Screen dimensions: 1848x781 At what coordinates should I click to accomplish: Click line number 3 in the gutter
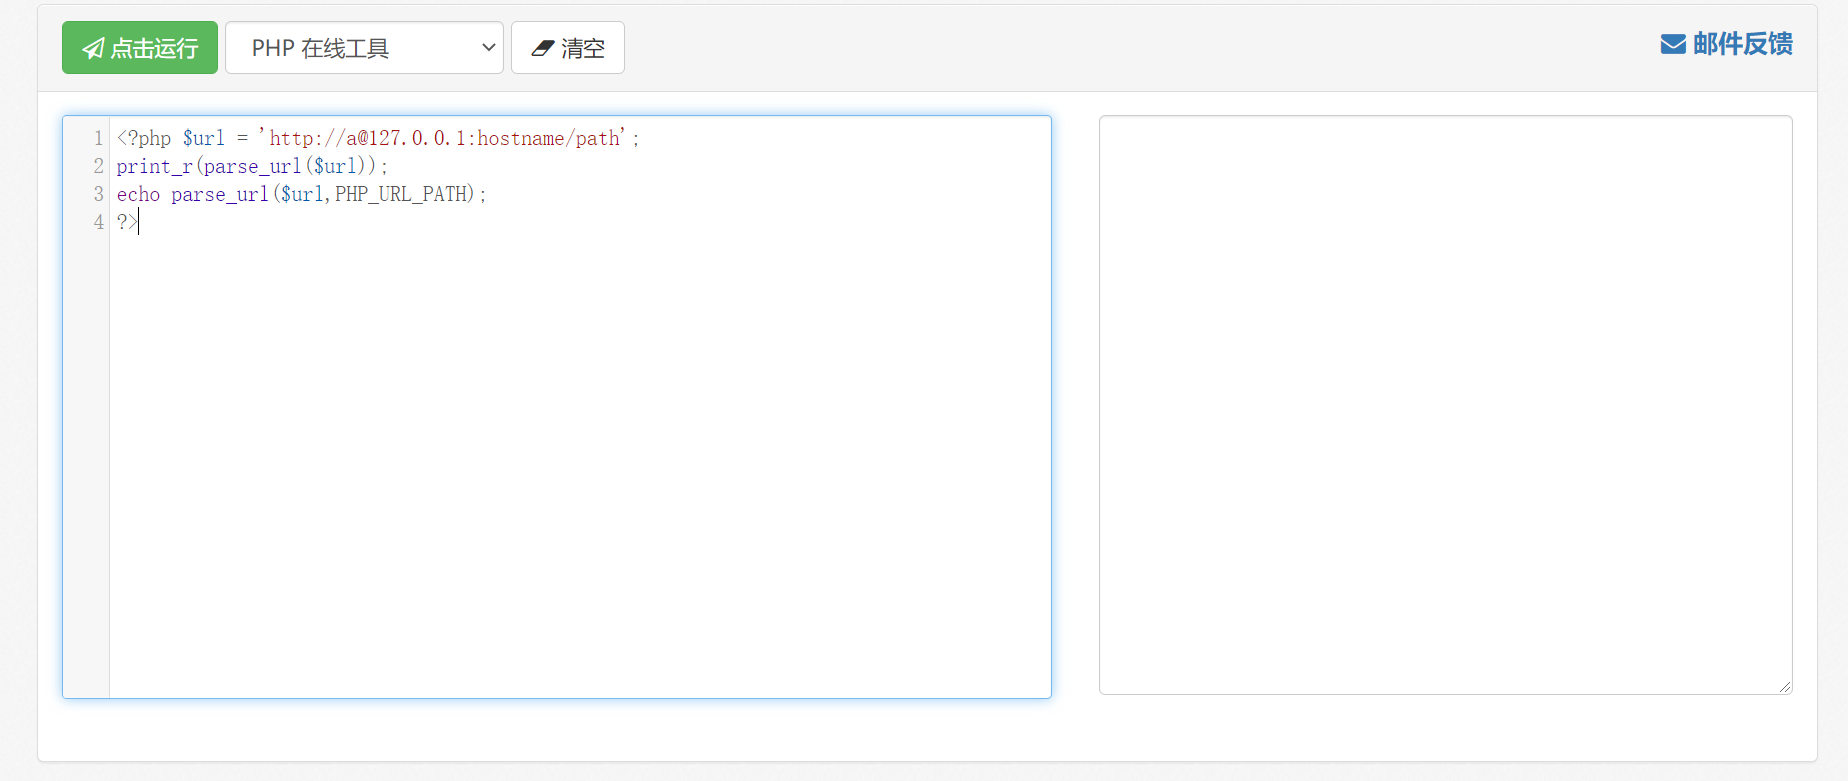coord(98,194)
